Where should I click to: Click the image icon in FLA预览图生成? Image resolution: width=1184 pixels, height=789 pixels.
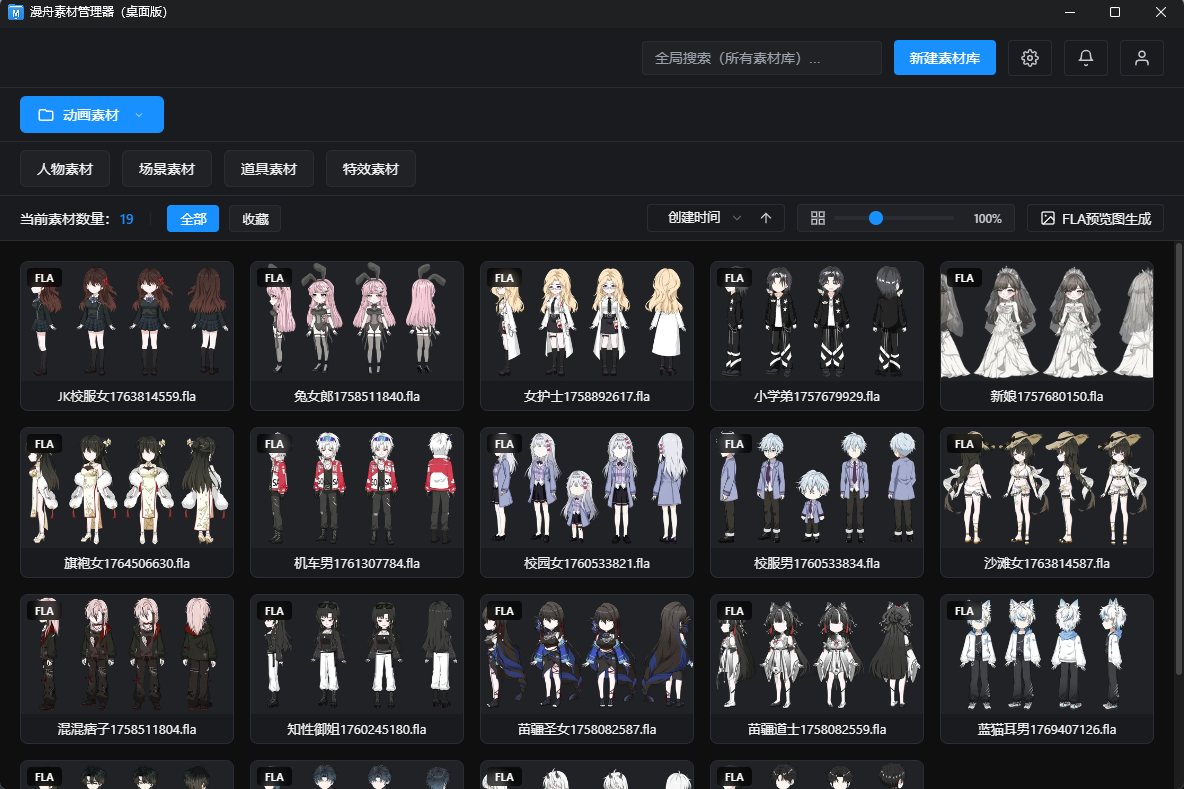pyautogui.click(x=1048, y=218)
